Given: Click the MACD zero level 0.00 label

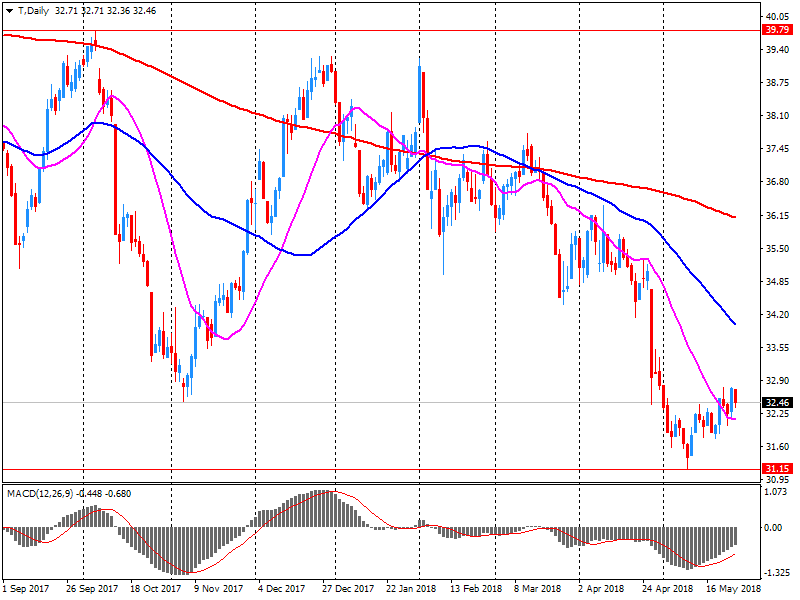Looking at the screenshot, I should (x=774, y=528).
